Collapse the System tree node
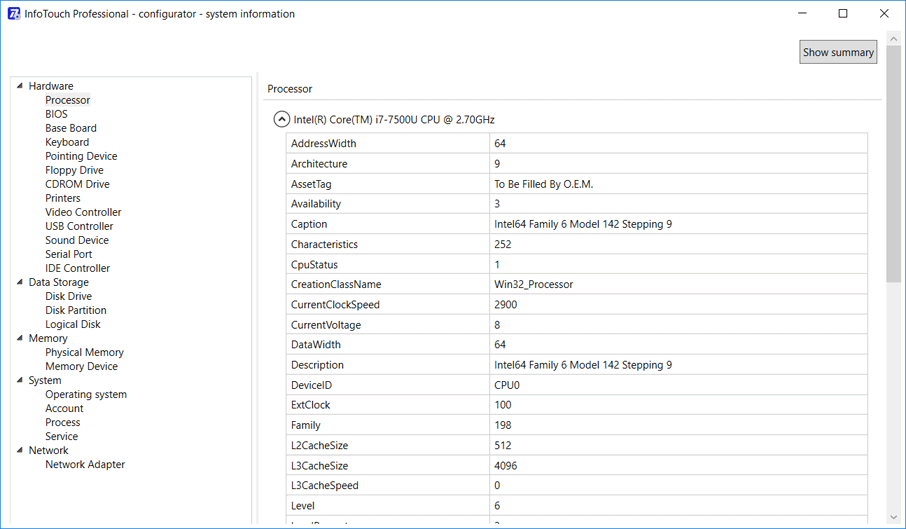Viewport: 906px width, 529px height. [x=20, y=380]
